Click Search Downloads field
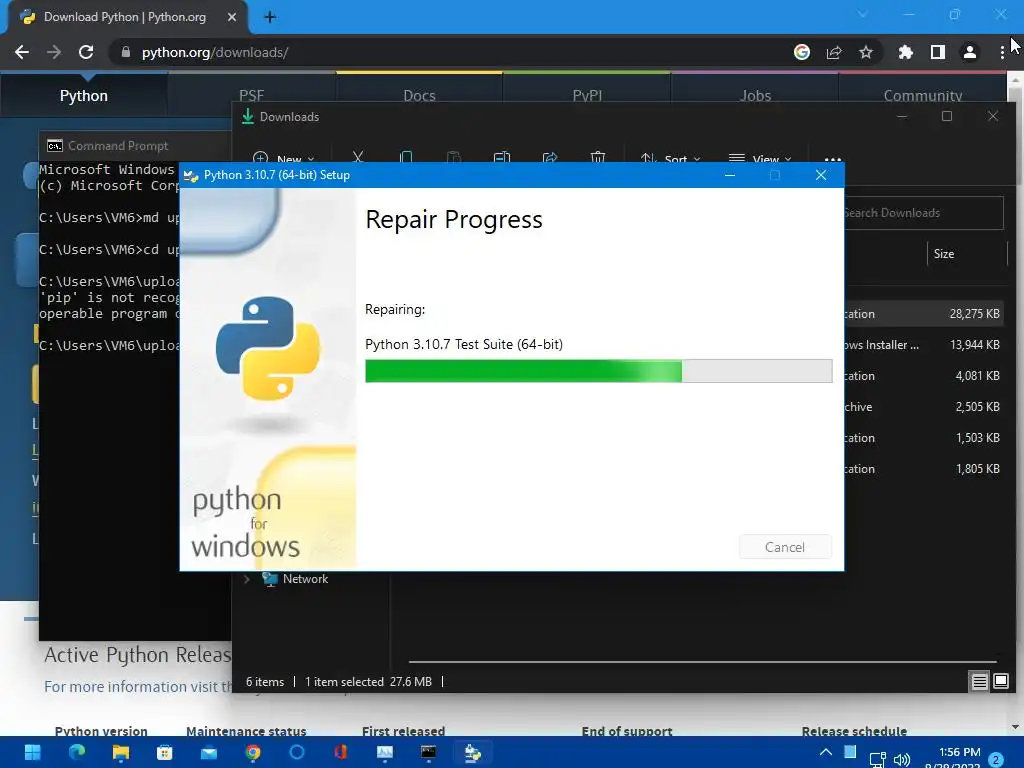1024x768 pixels. tap(923, 213)
